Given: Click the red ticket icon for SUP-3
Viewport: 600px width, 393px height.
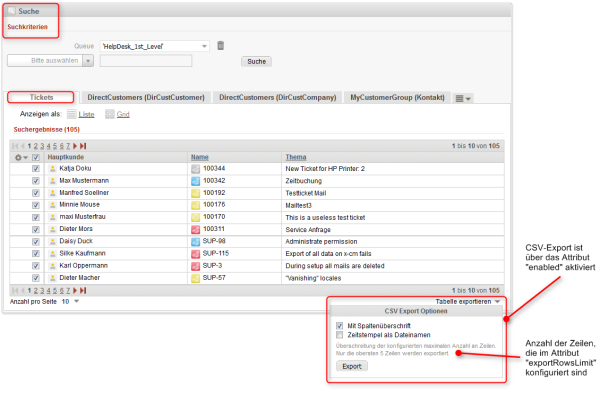Looking at the screenshot, I should pos(196,266).
